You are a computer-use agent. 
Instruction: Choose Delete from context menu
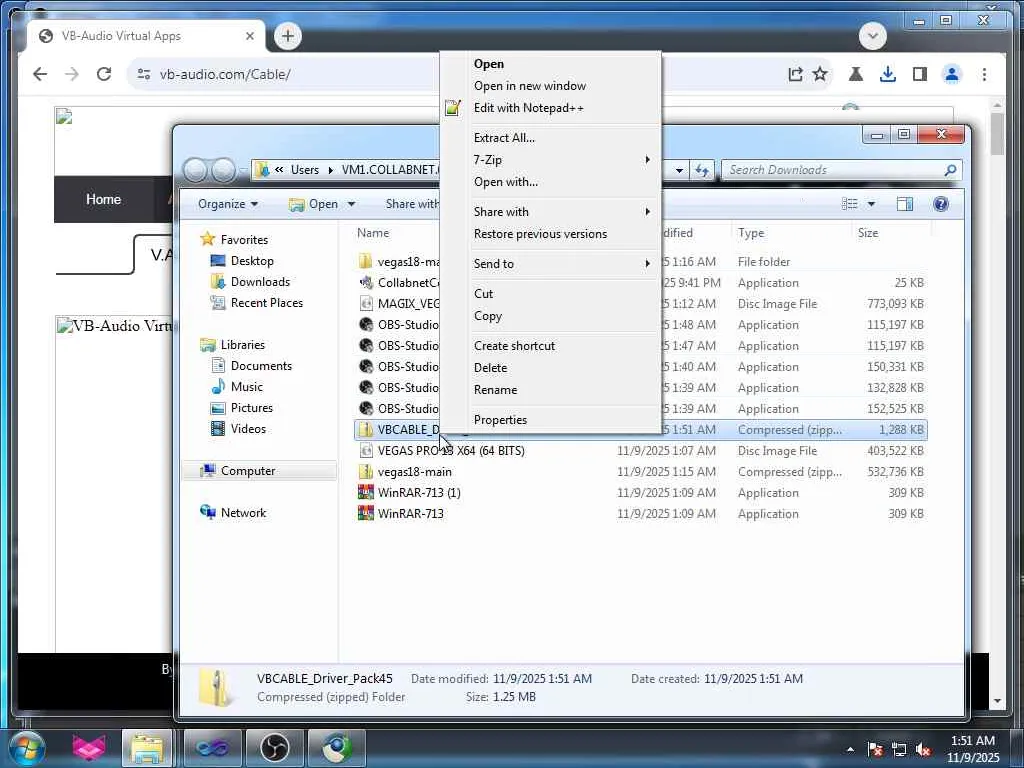pyautogui.click(x=490, y=368)
